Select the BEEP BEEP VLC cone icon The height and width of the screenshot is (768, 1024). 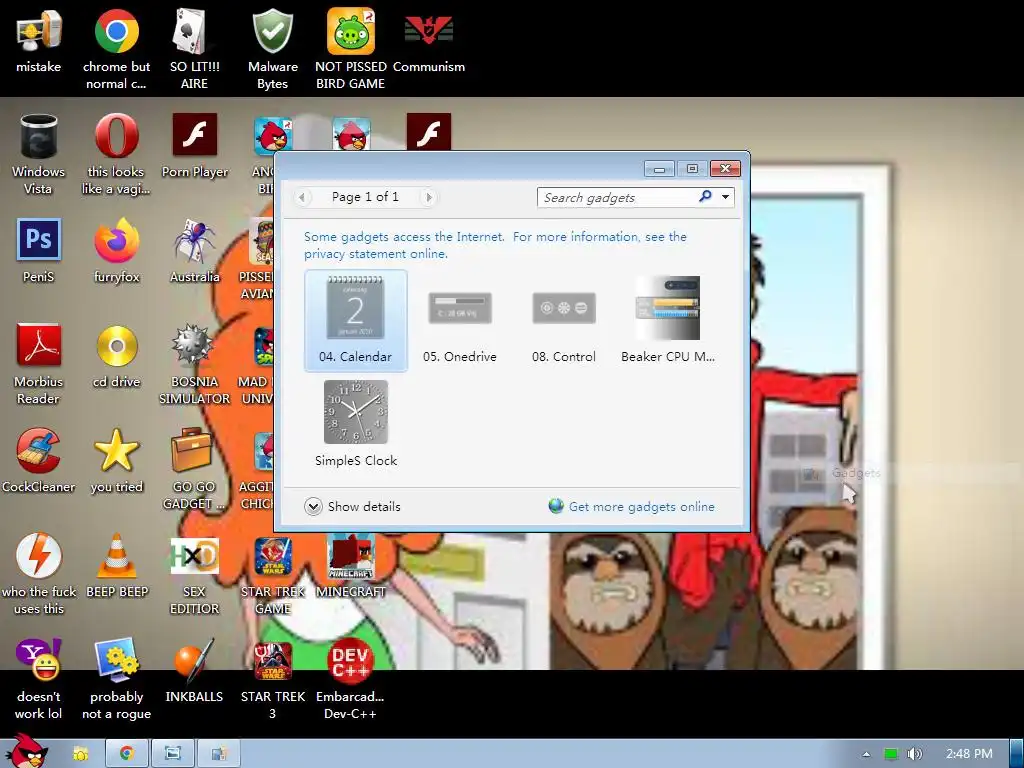116,566
